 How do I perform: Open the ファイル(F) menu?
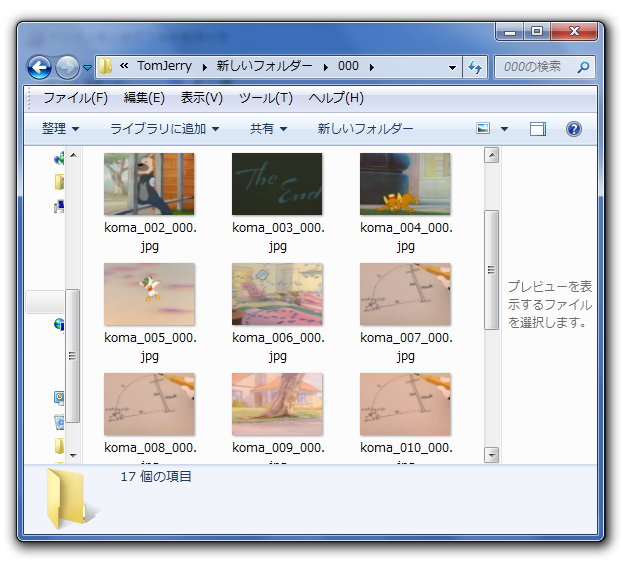pos(76,98)
